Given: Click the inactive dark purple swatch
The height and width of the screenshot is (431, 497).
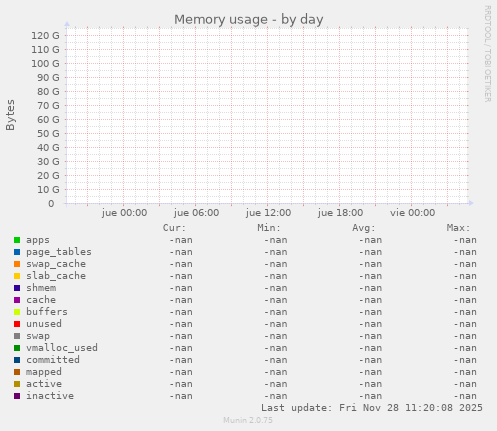Looking at the screenshot, I should (17, 396).
